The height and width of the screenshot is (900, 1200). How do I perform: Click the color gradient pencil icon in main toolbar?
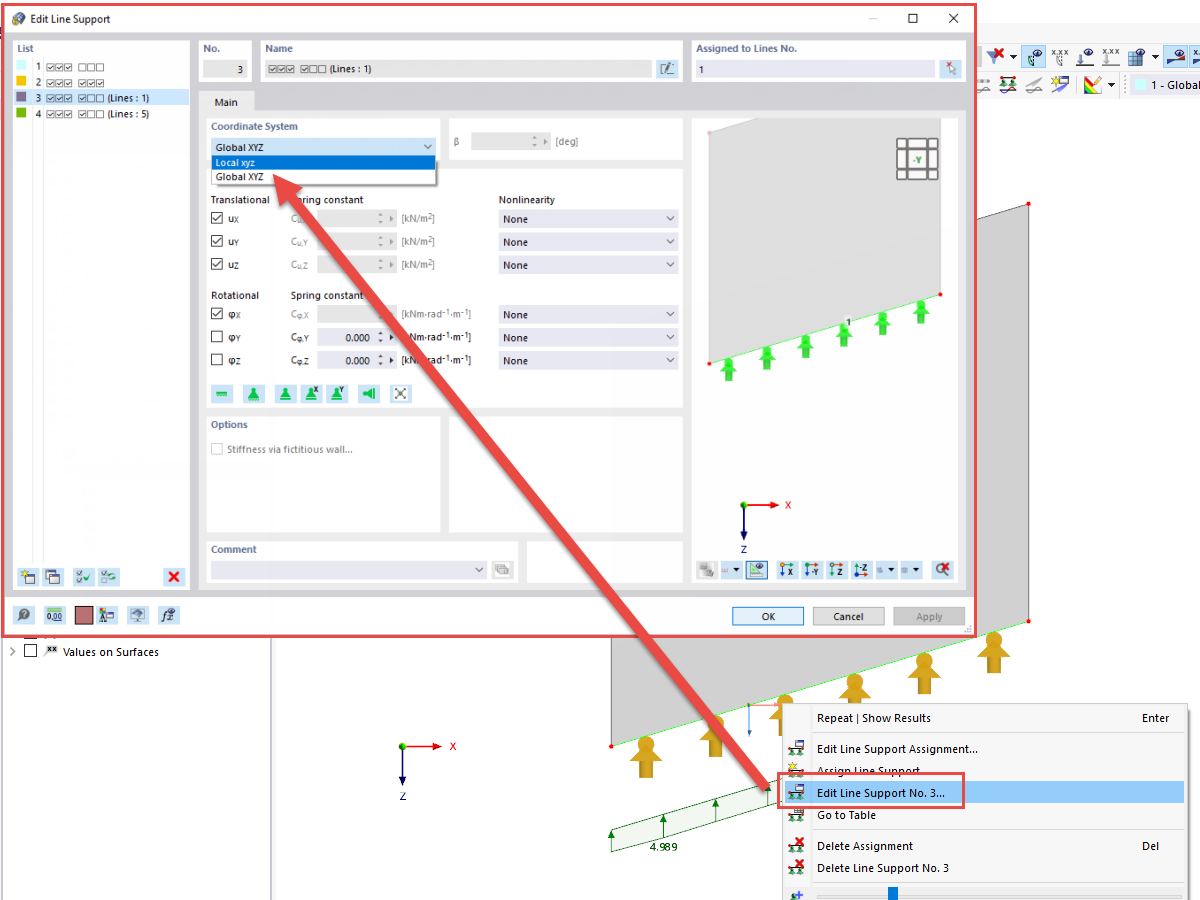[1092, 85]
